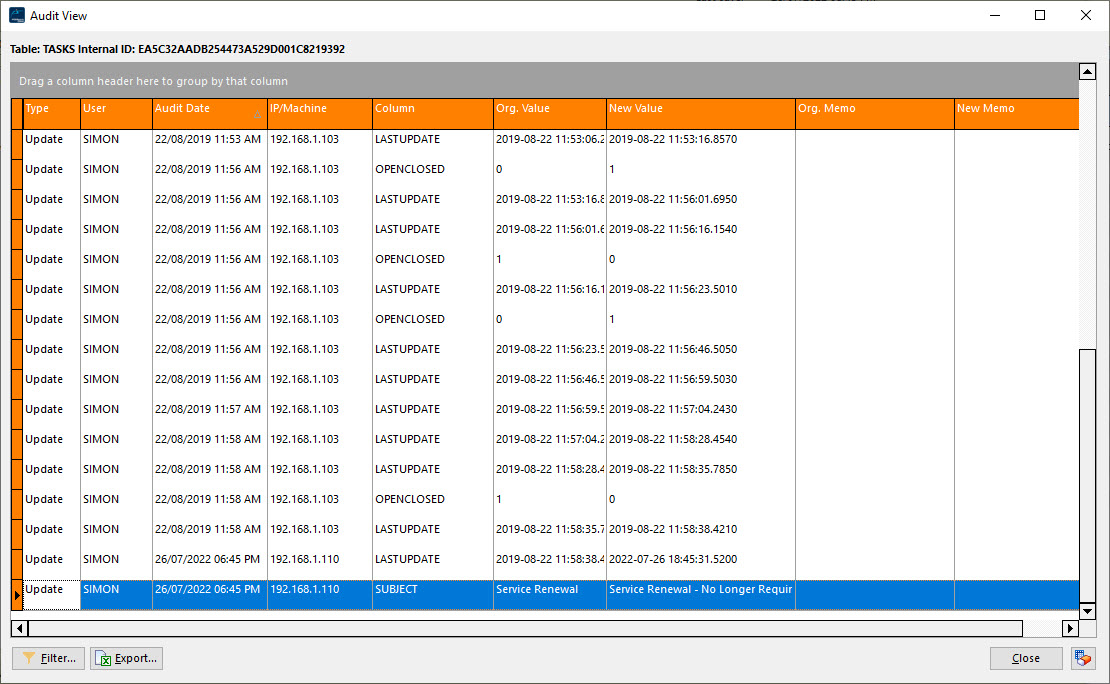Open Export to spreadsheet

click(126, 658)
